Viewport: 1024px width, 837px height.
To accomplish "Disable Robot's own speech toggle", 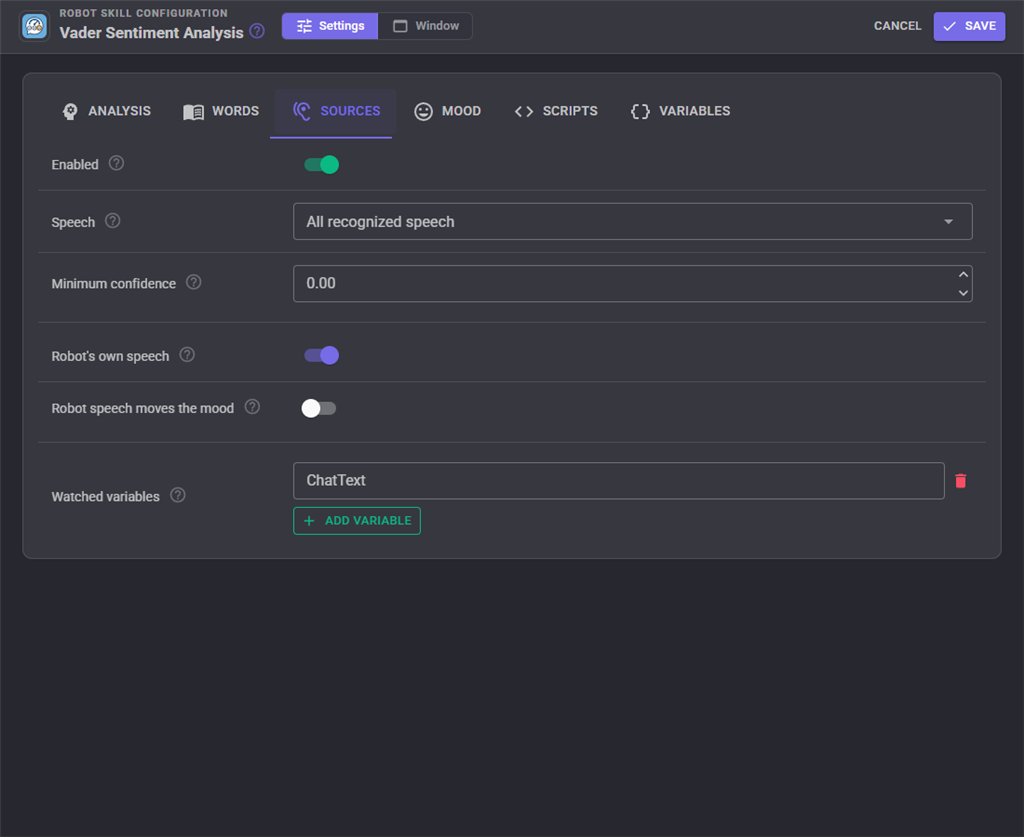I will tap(321, 355).
